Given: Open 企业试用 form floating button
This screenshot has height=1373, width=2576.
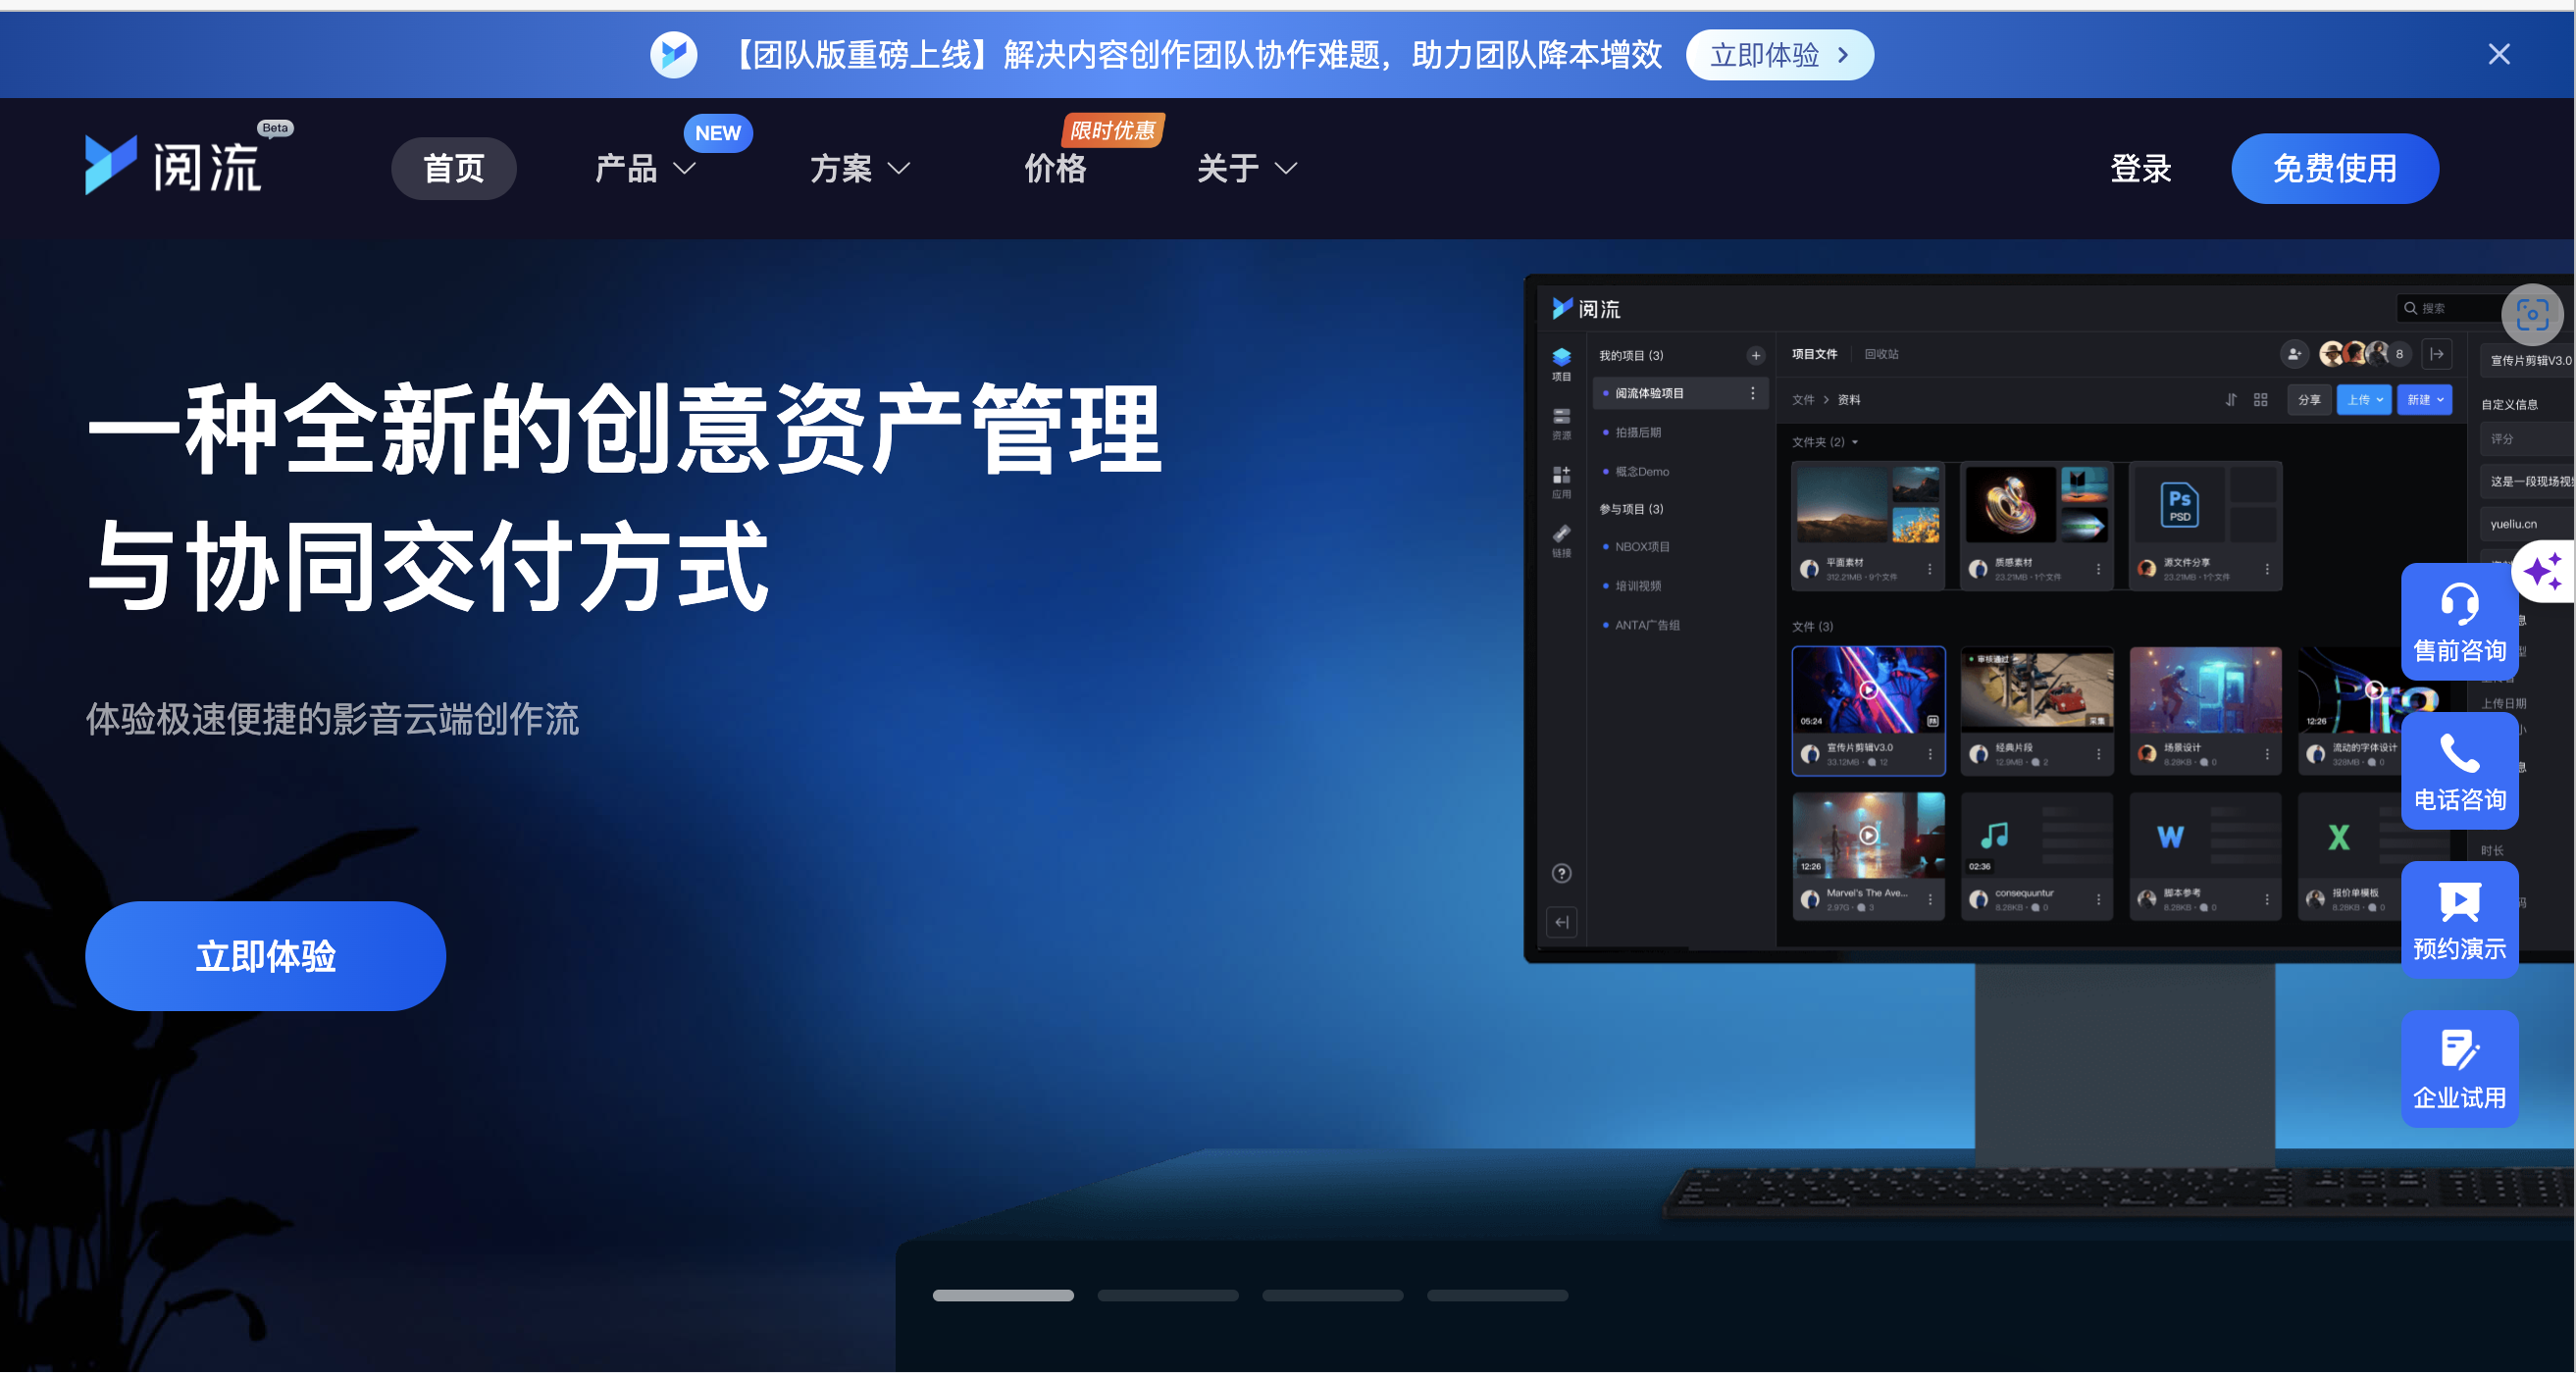Looking at the screenshot, I should click(x=2459, y=1069).
